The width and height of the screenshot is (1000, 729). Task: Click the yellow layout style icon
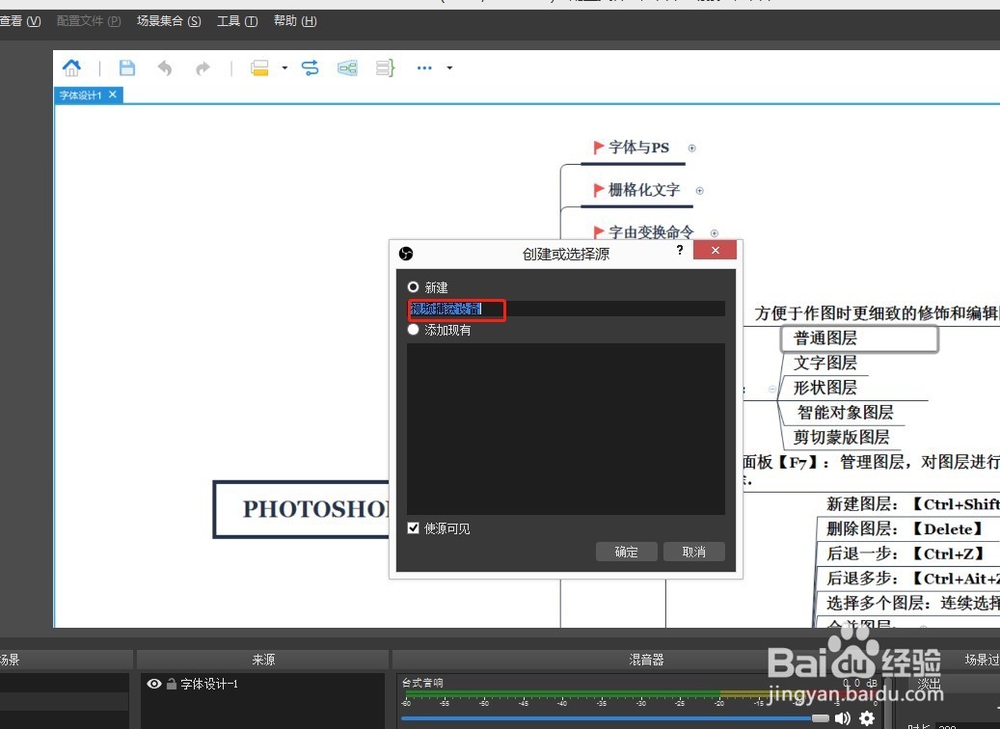[260, 68]
